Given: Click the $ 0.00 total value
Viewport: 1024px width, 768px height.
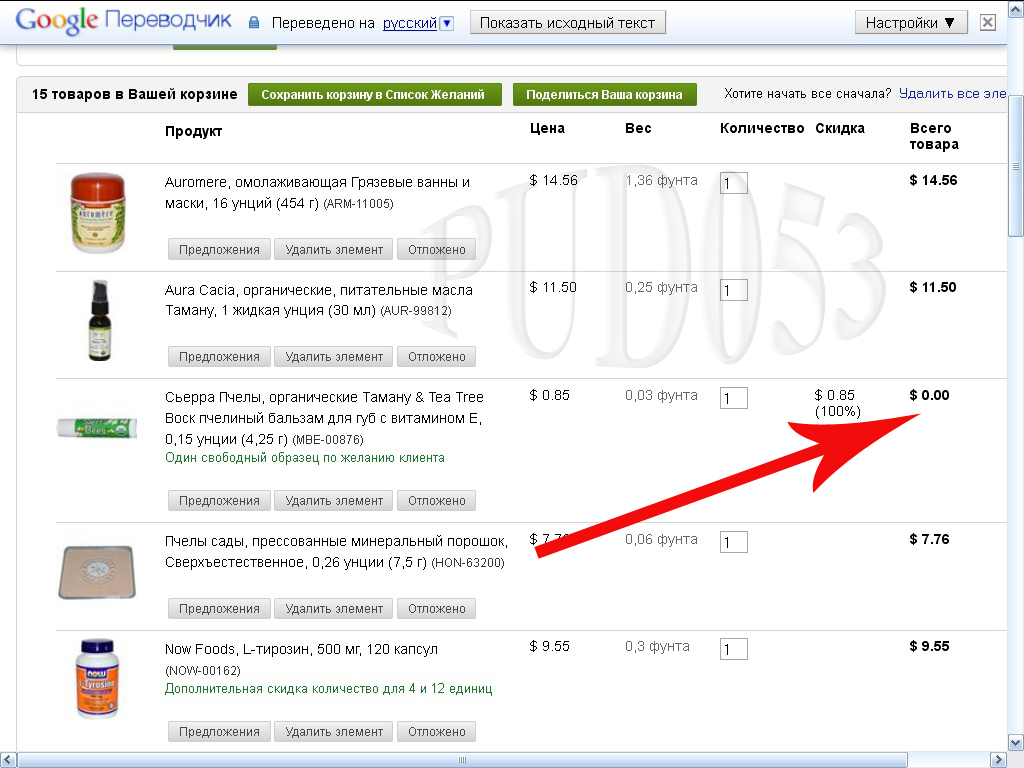Looking at the screenshot, I should point(929,395).
